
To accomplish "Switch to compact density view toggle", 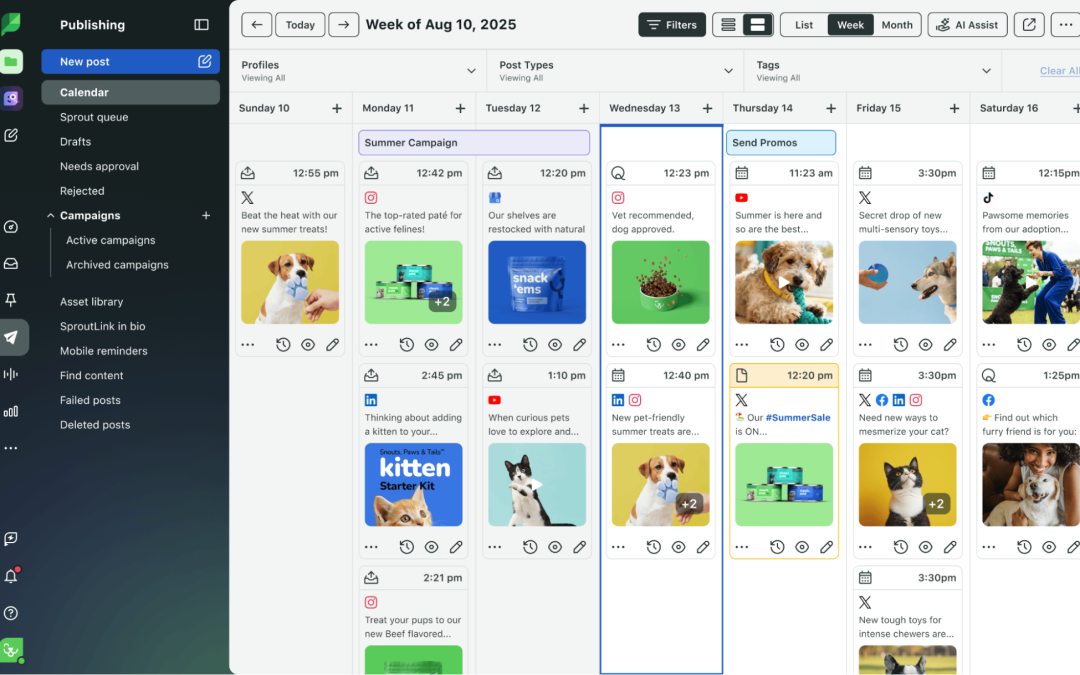I will coord(728,25).
